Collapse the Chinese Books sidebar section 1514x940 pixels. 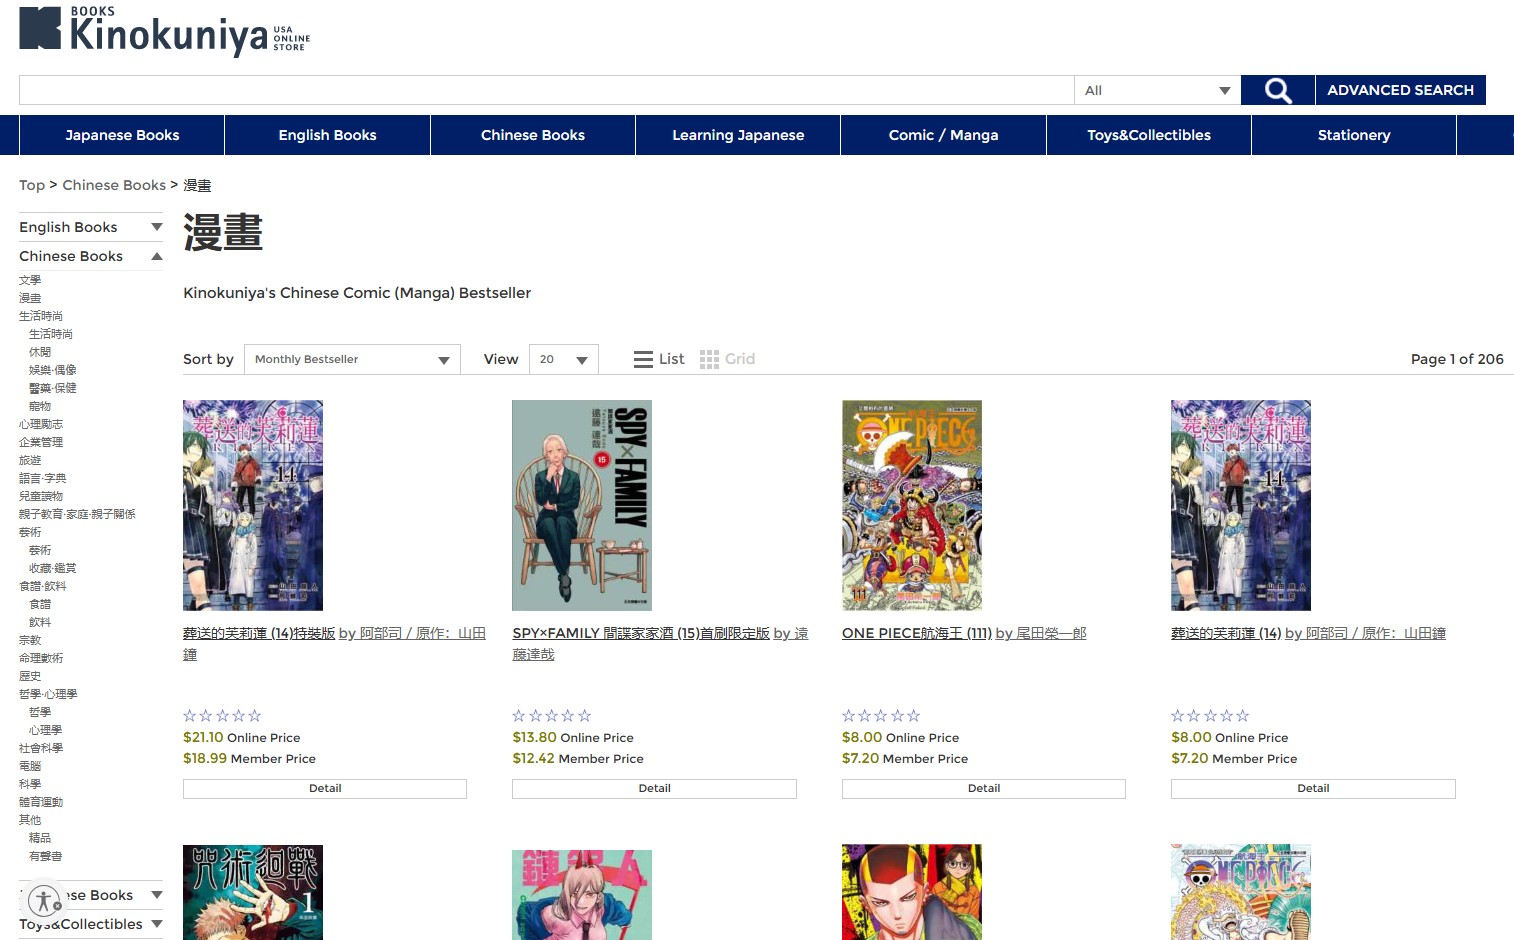[x=90, y=256]
